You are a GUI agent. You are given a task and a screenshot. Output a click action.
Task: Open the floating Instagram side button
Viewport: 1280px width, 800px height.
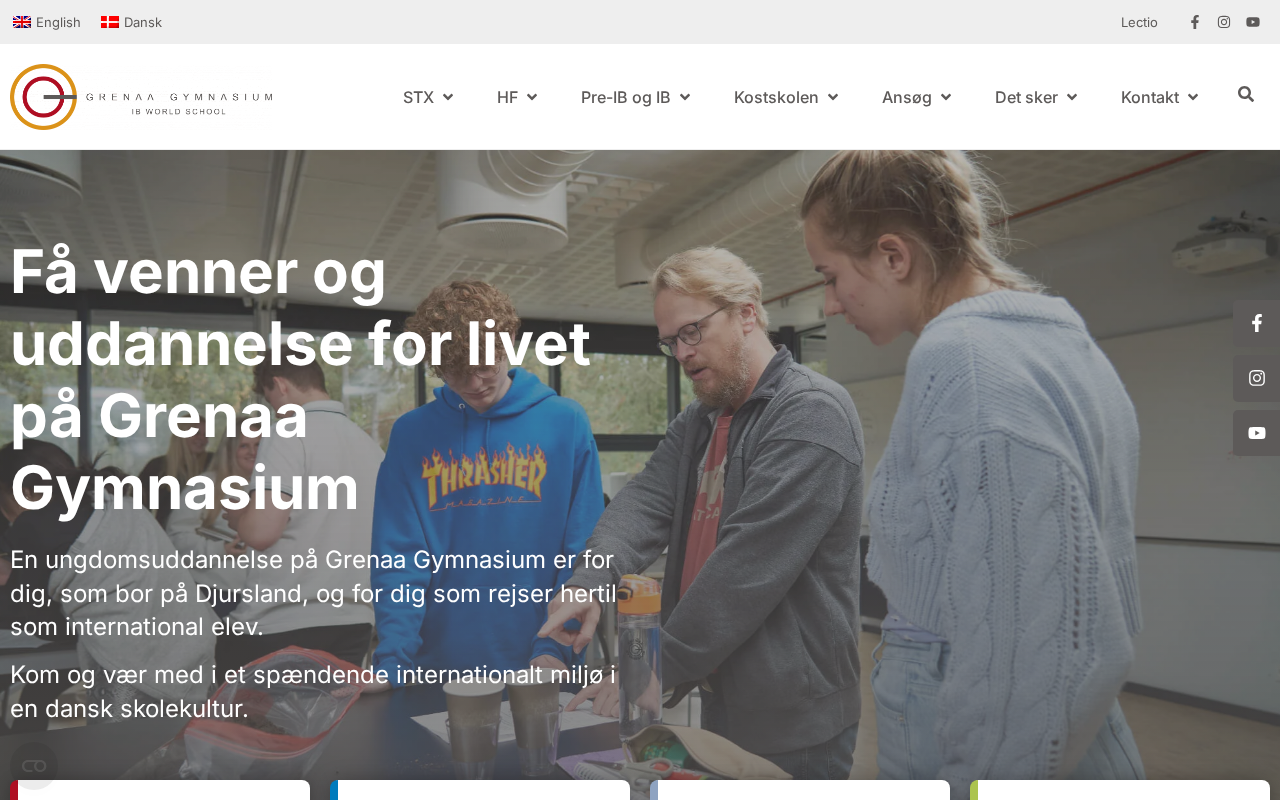point(1257,378)
